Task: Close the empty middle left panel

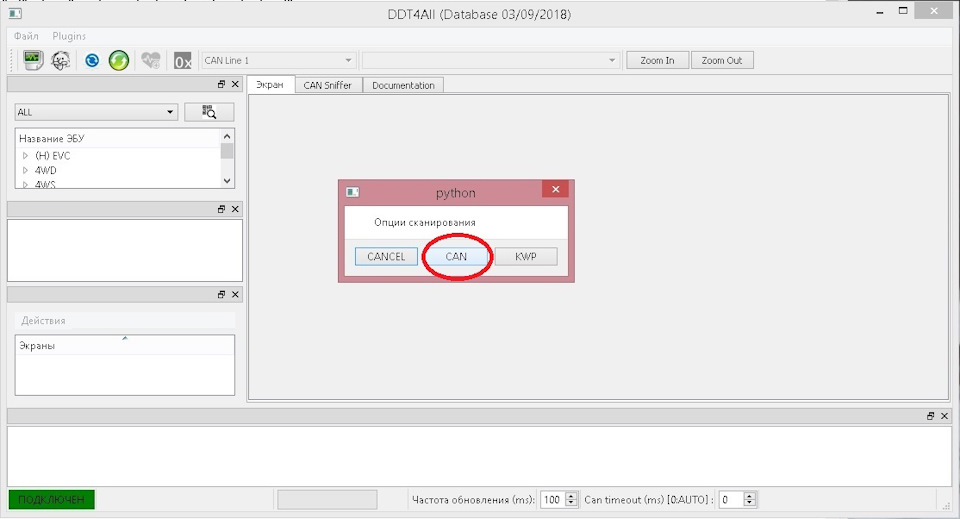Action: (235, 209)
